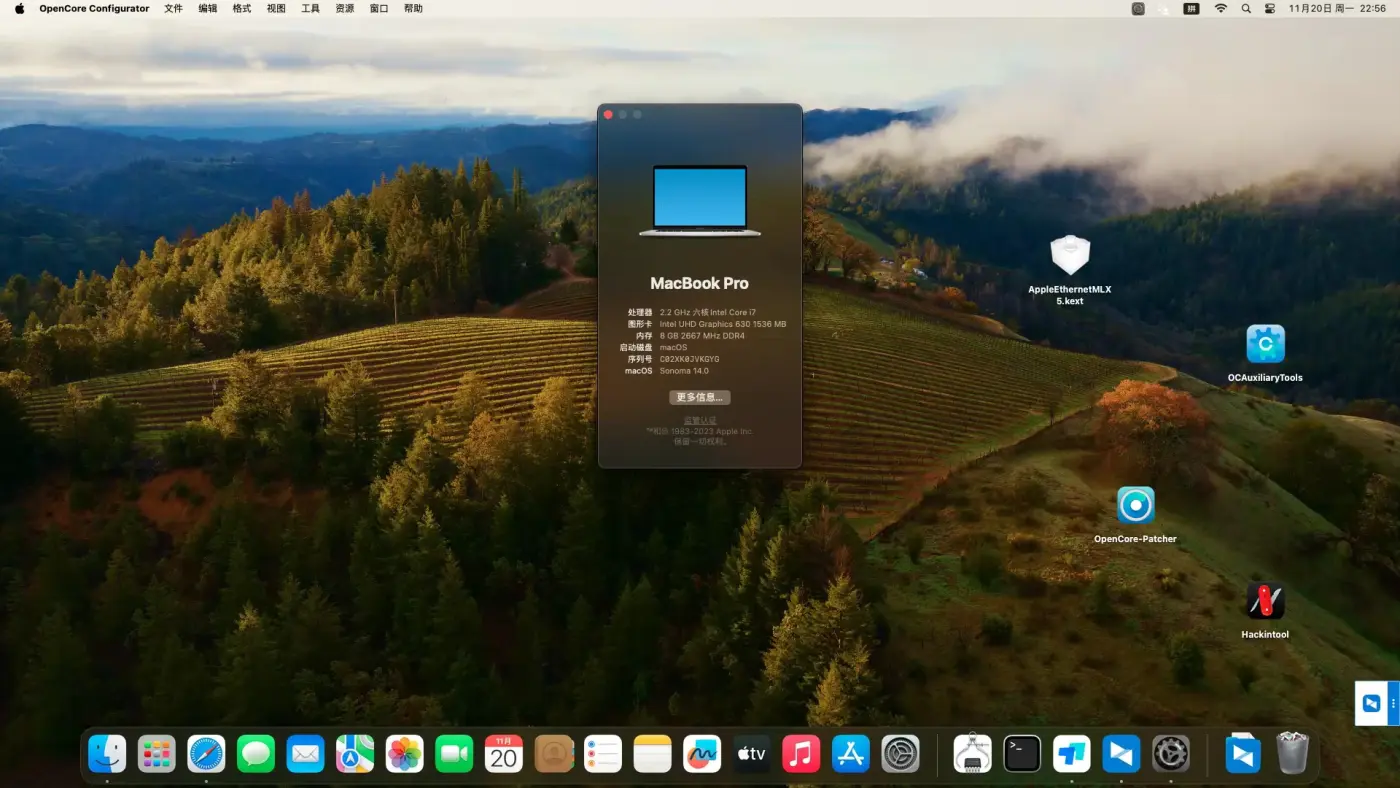This screenshot has width=1400, height=788.
Task: Open Control Center in menu bar
Action: [x=1270, y=8]
